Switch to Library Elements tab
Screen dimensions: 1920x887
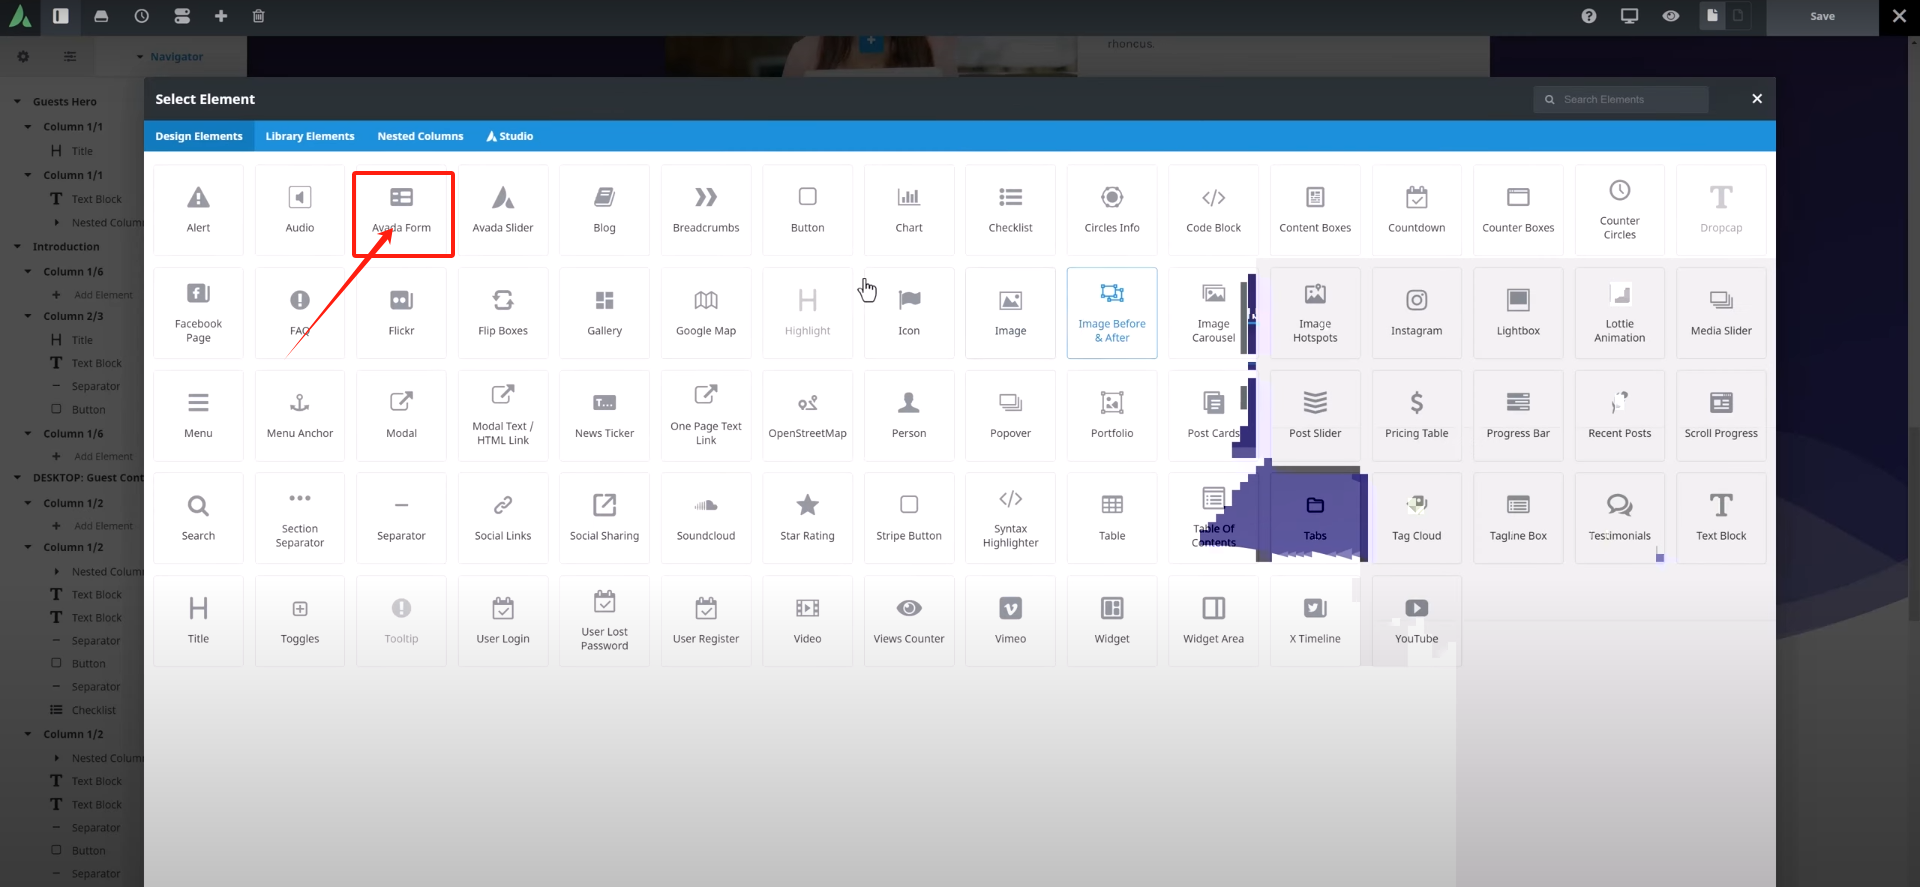(309, 136)
